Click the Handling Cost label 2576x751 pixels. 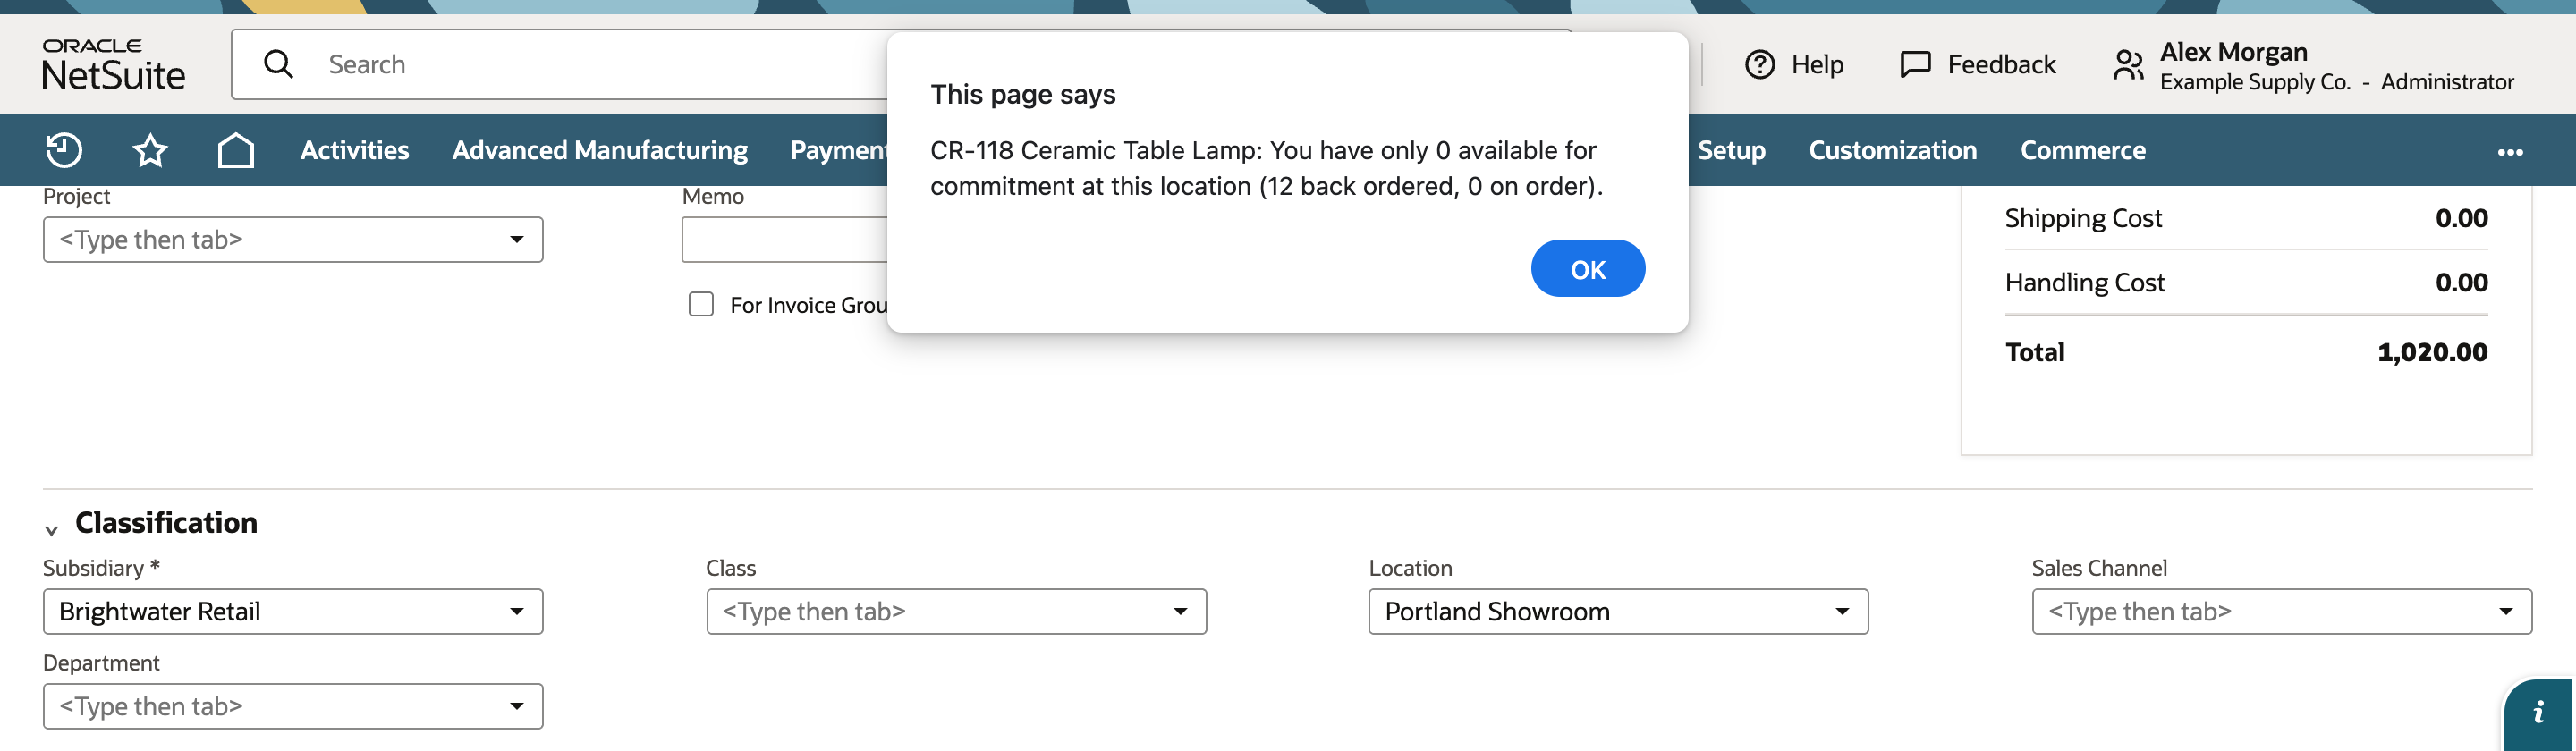click(x=2084, y=282)
